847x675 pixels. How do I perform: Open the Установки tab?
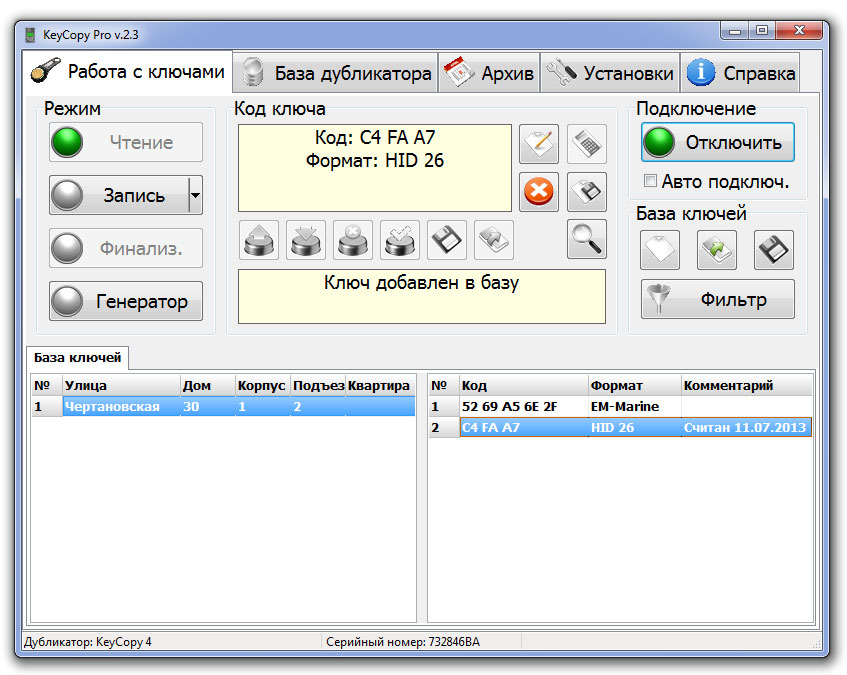pyautogui.click(x=610, y=73)
